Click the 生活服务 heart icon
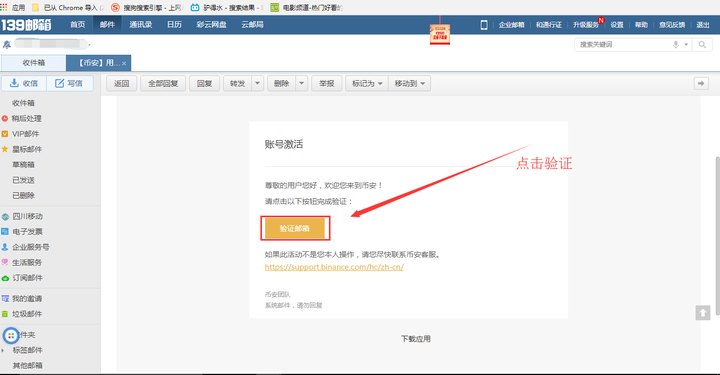This screenshot has height=375, width=720. (x=5, y=263)
